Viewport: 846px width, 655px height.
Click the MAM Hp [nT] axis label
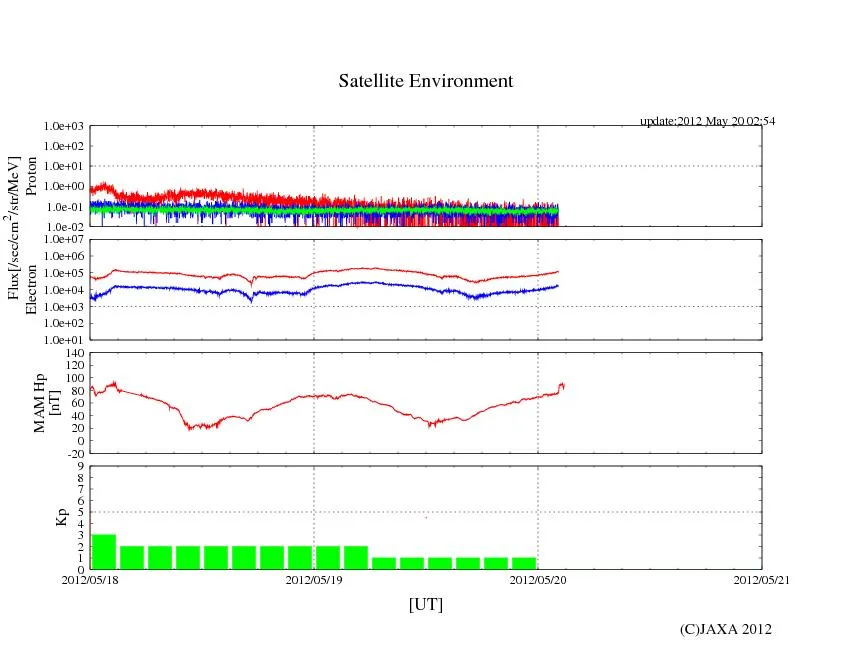[47, 397]
